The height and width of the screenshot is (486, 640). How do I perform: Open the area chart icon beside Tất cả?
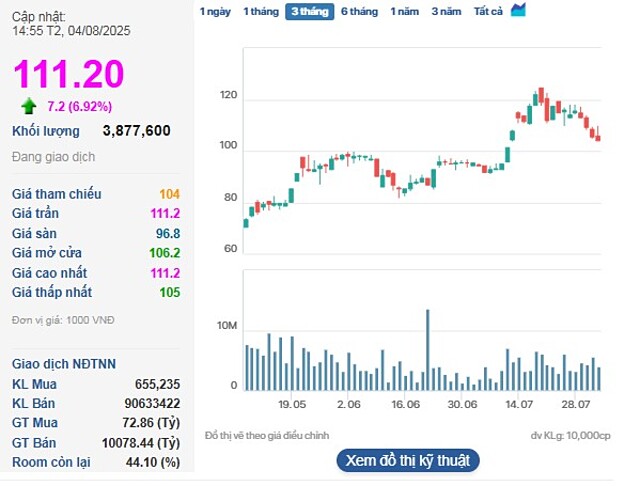pyautogui.click(x=518, y=10)
